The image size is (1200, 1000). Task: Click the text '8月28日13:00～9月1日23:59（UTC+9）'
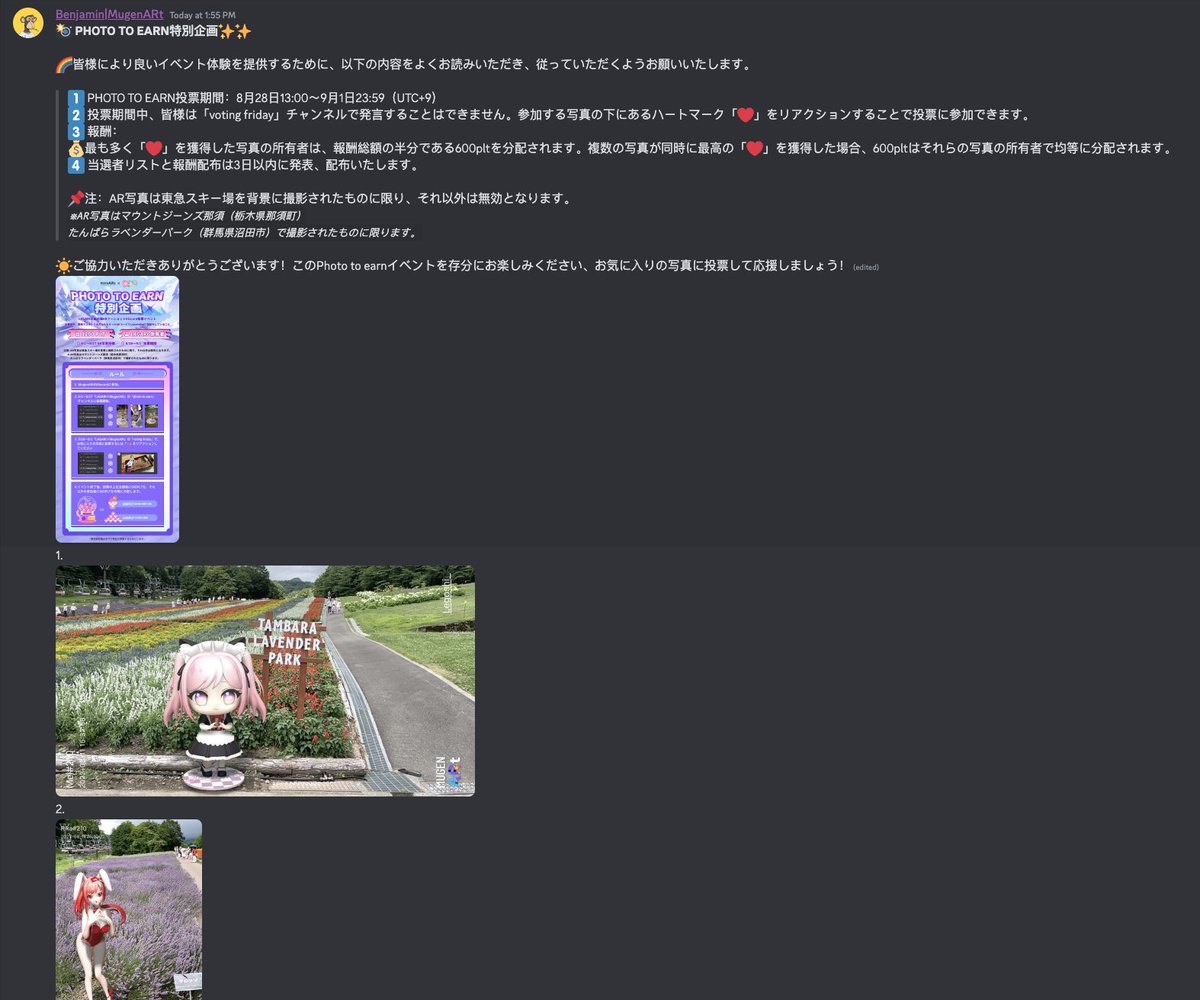click(335, 98)
